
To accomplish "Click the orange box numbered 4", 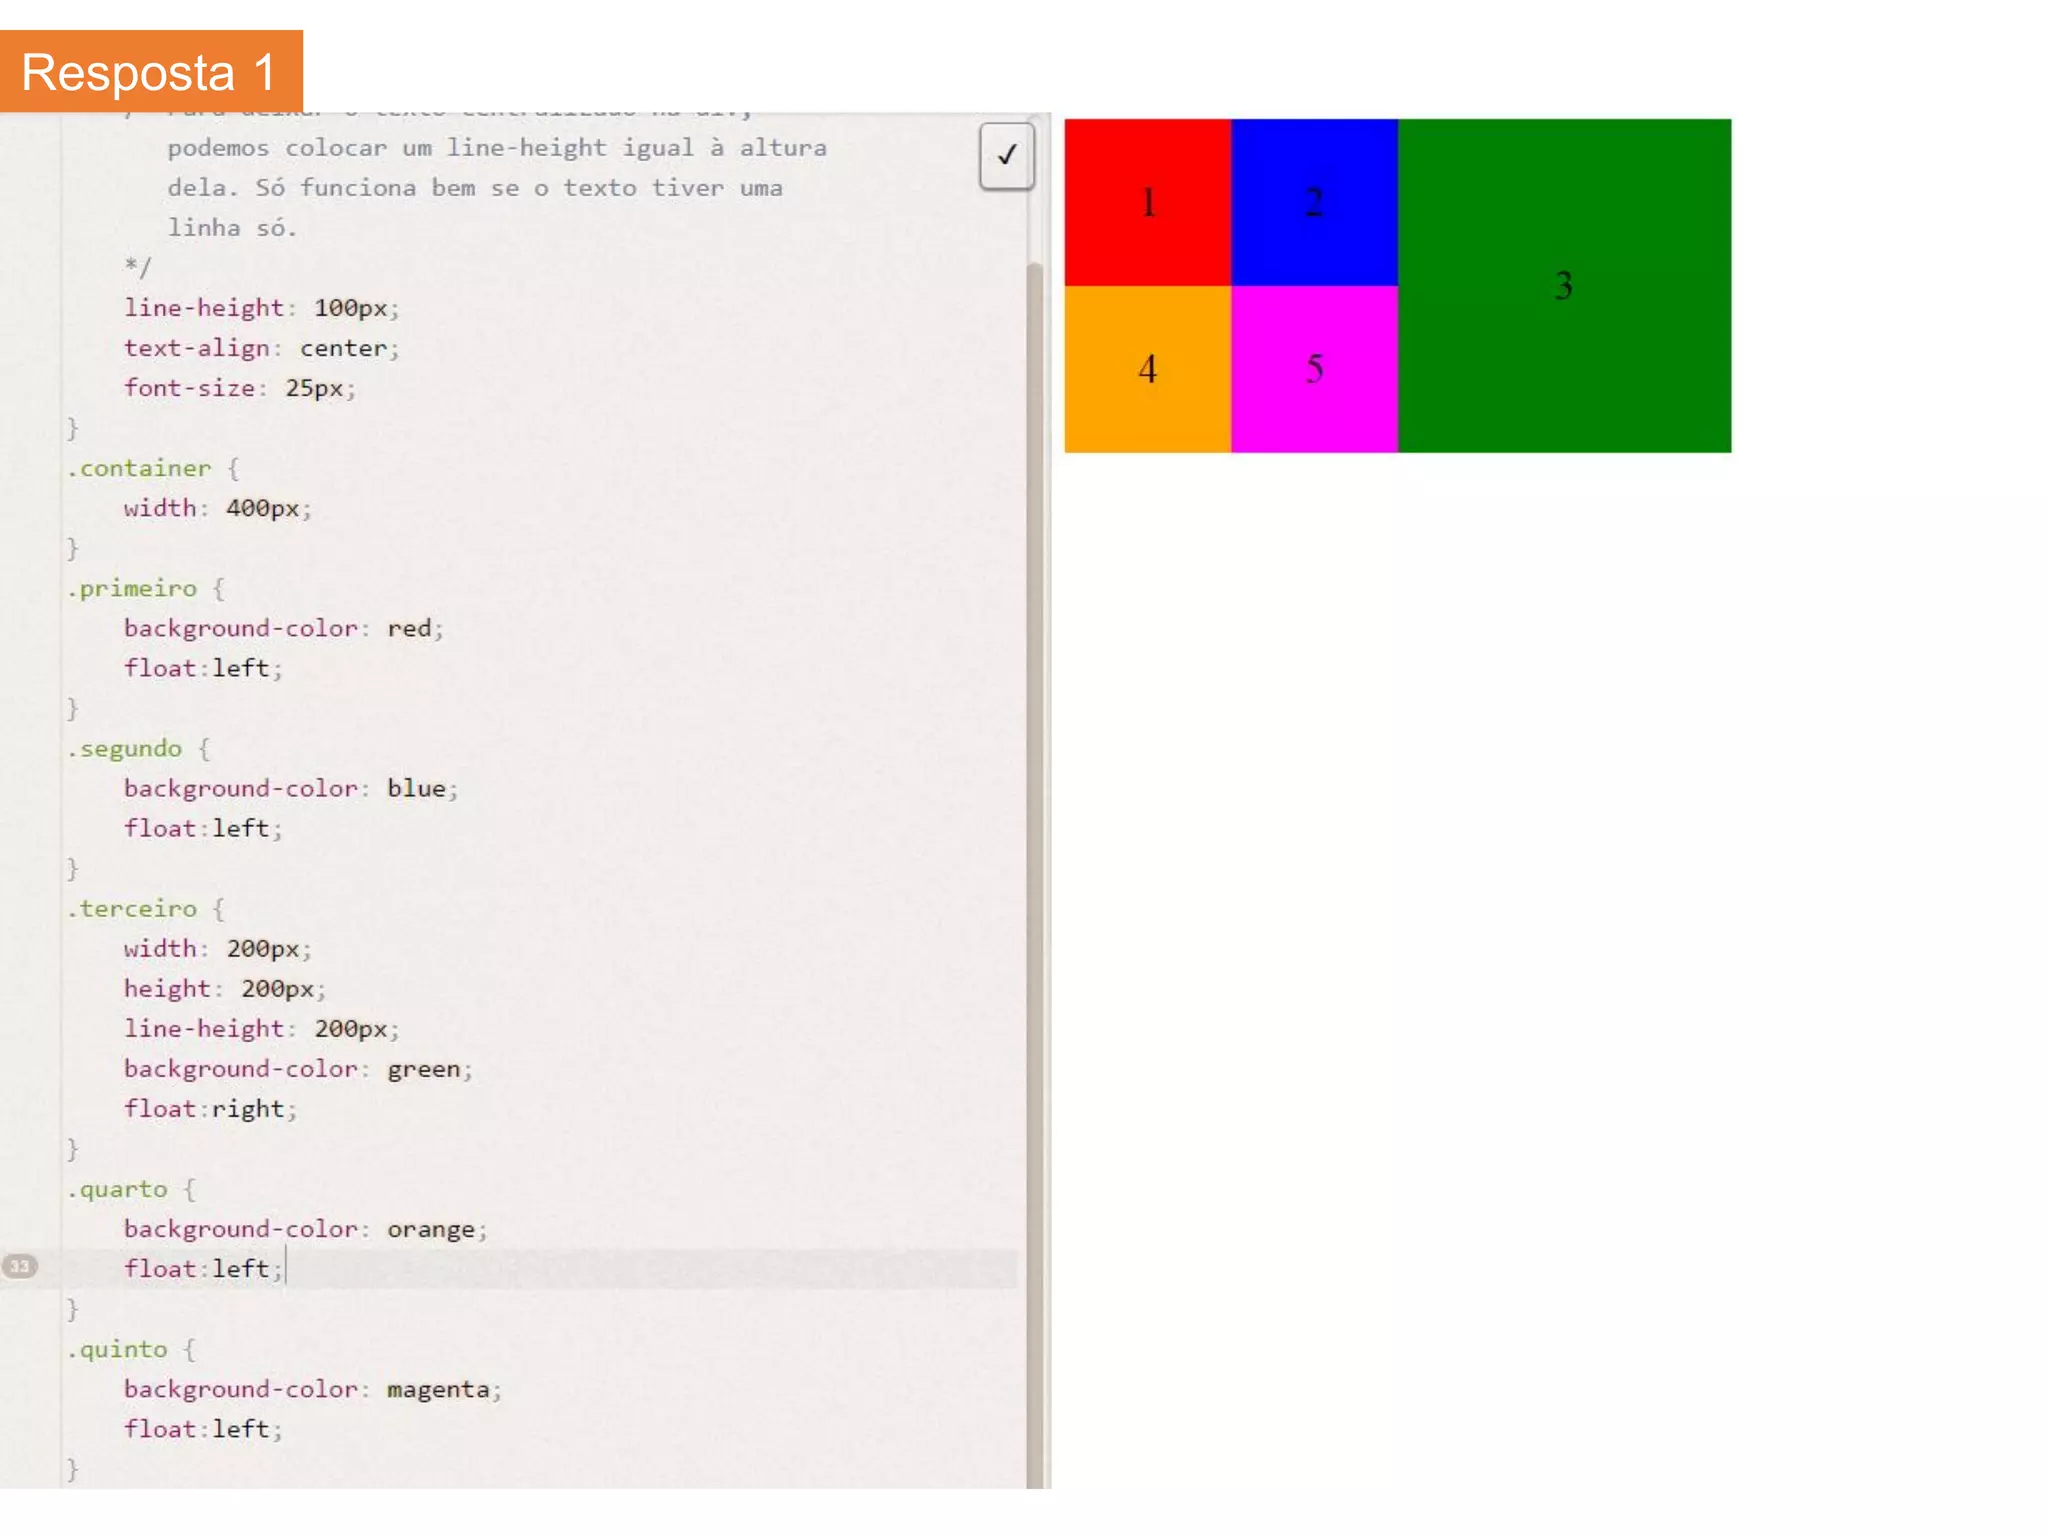I will pyautogui.click(x=1147, y=369).
